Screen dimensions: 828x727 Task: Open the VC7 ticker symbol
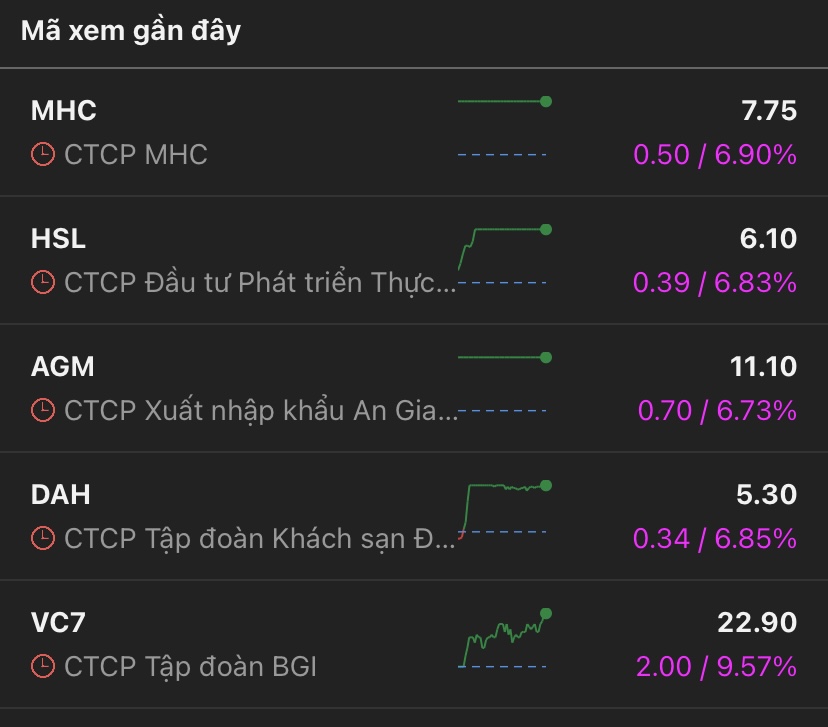tap(59, 622)
